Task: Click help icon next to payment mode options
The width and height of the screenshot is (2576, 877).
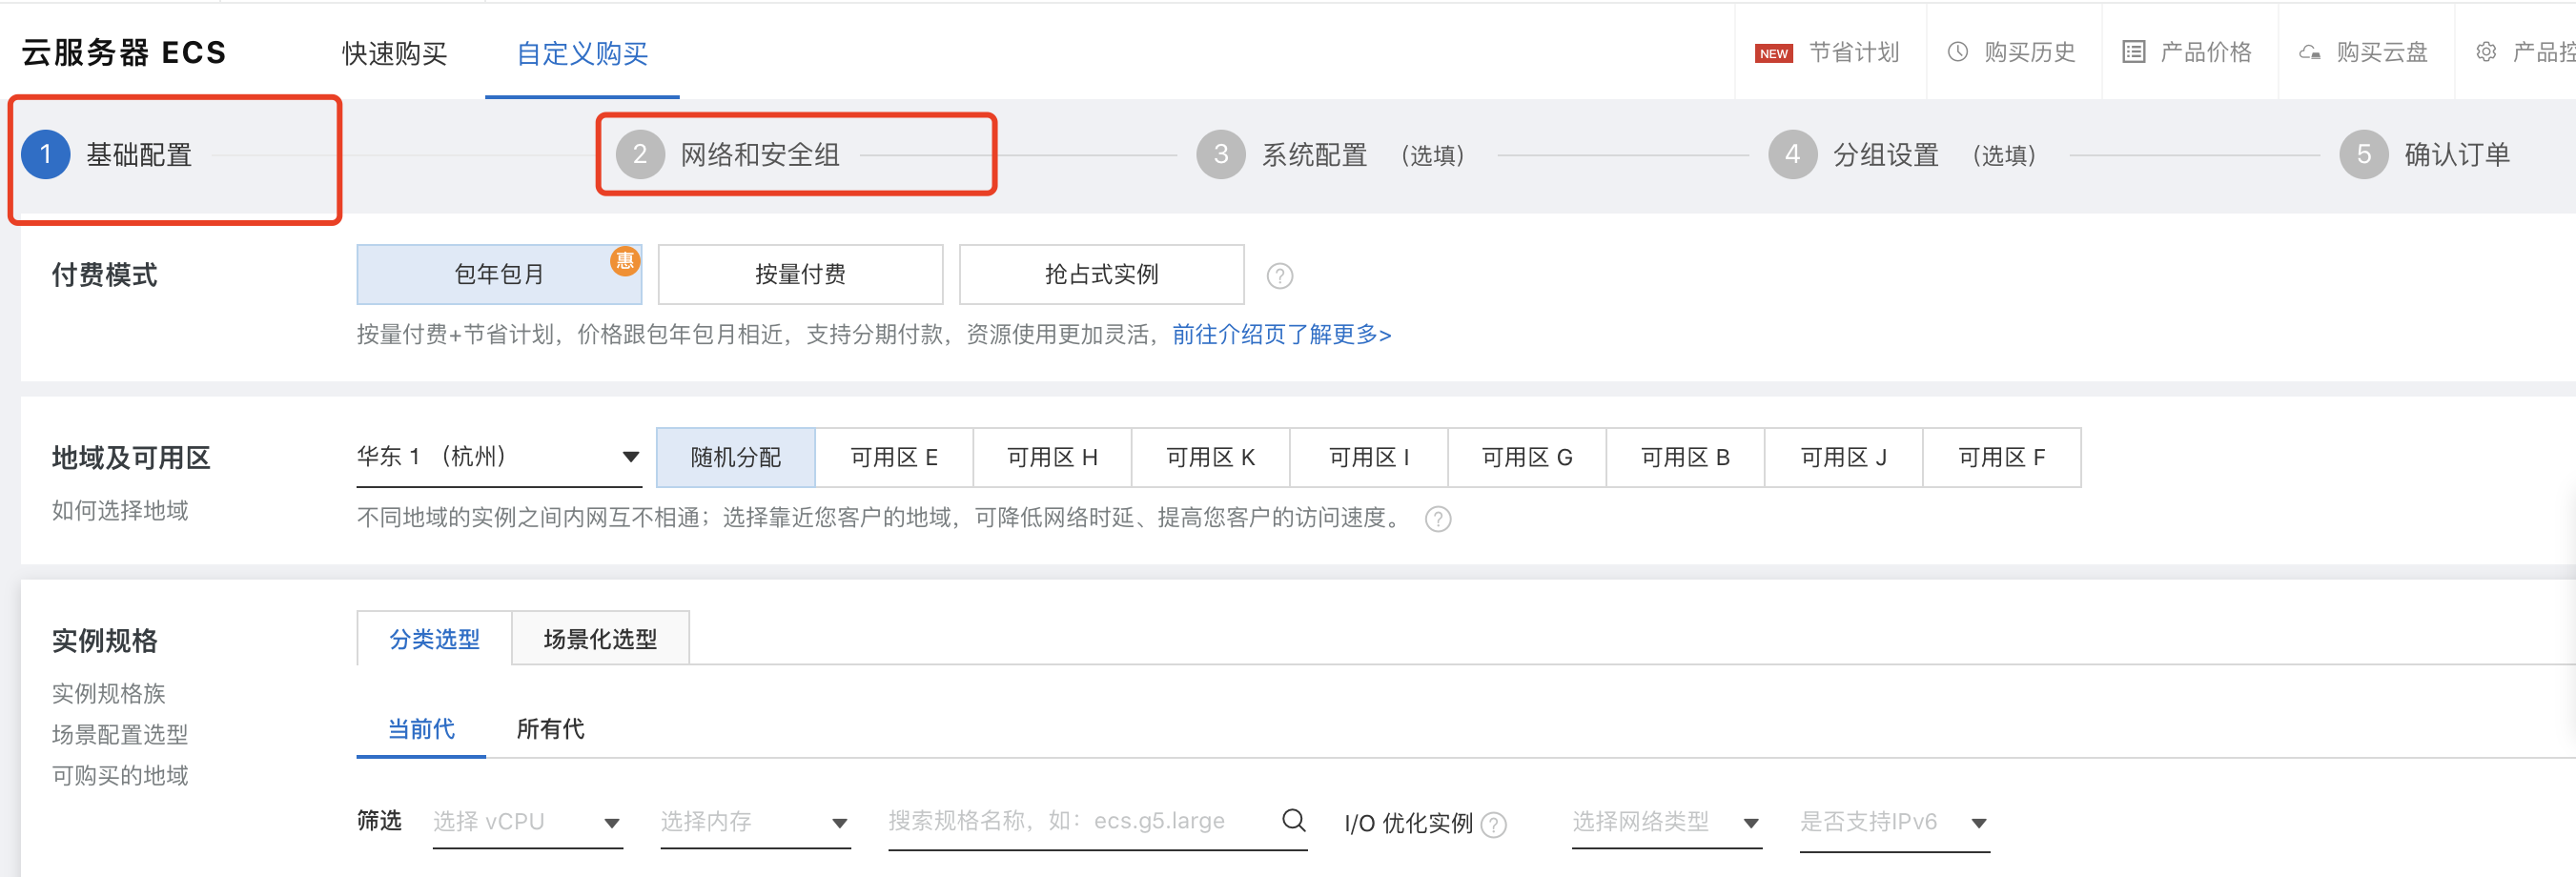Action: click(x=1279, y=276)
